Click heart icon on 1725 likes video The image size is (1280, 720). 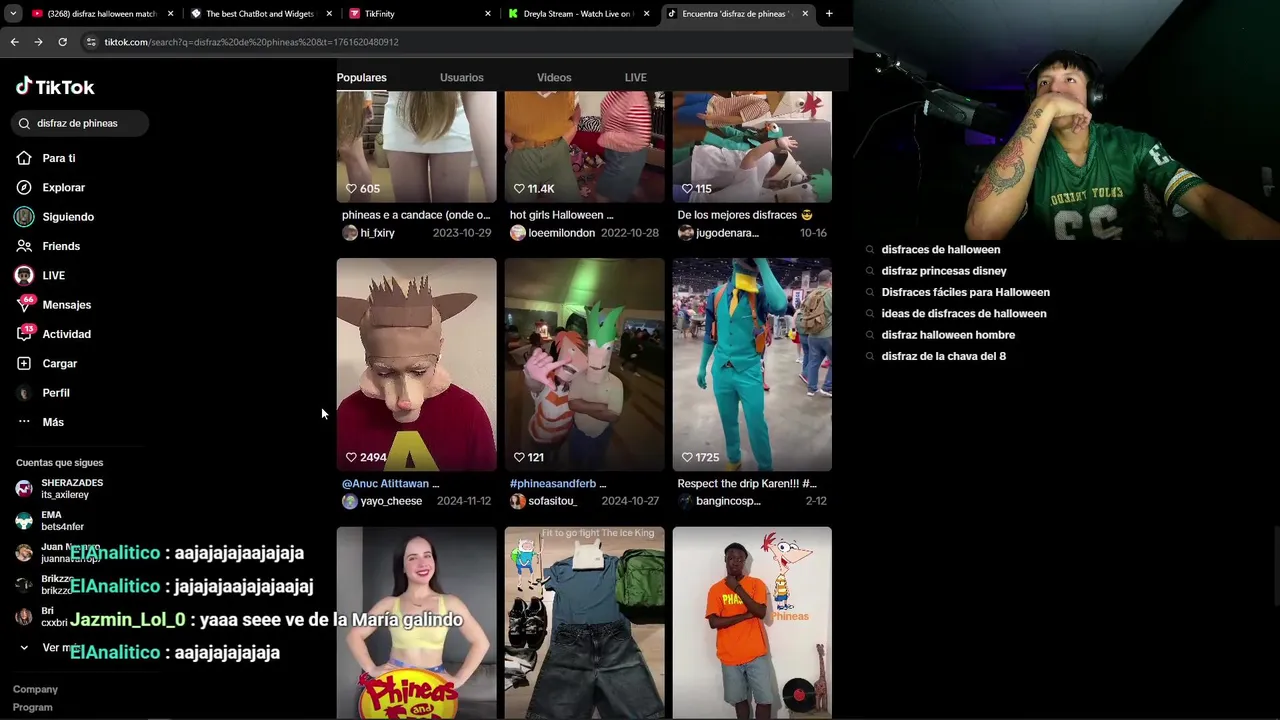point(687,457)
